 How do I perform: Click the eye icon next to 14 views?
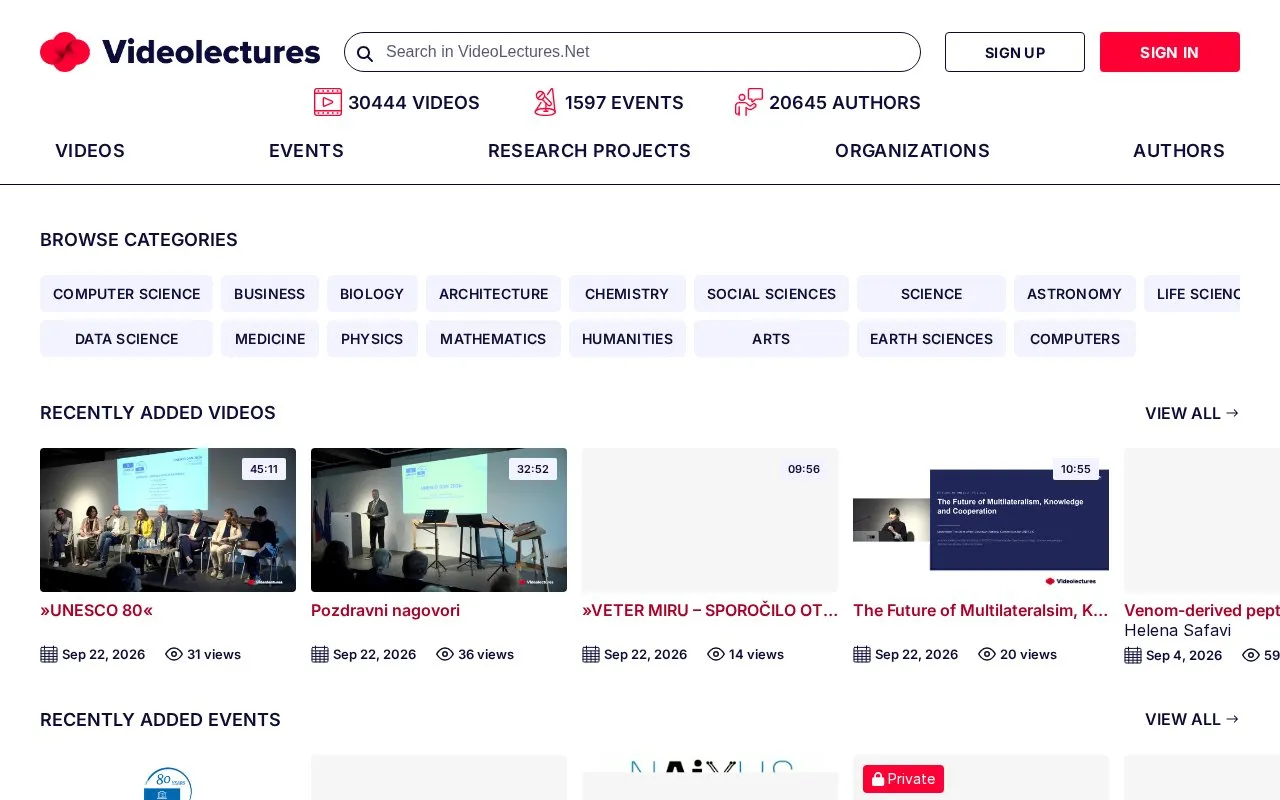pyautogui.click(x=716, y=654)
